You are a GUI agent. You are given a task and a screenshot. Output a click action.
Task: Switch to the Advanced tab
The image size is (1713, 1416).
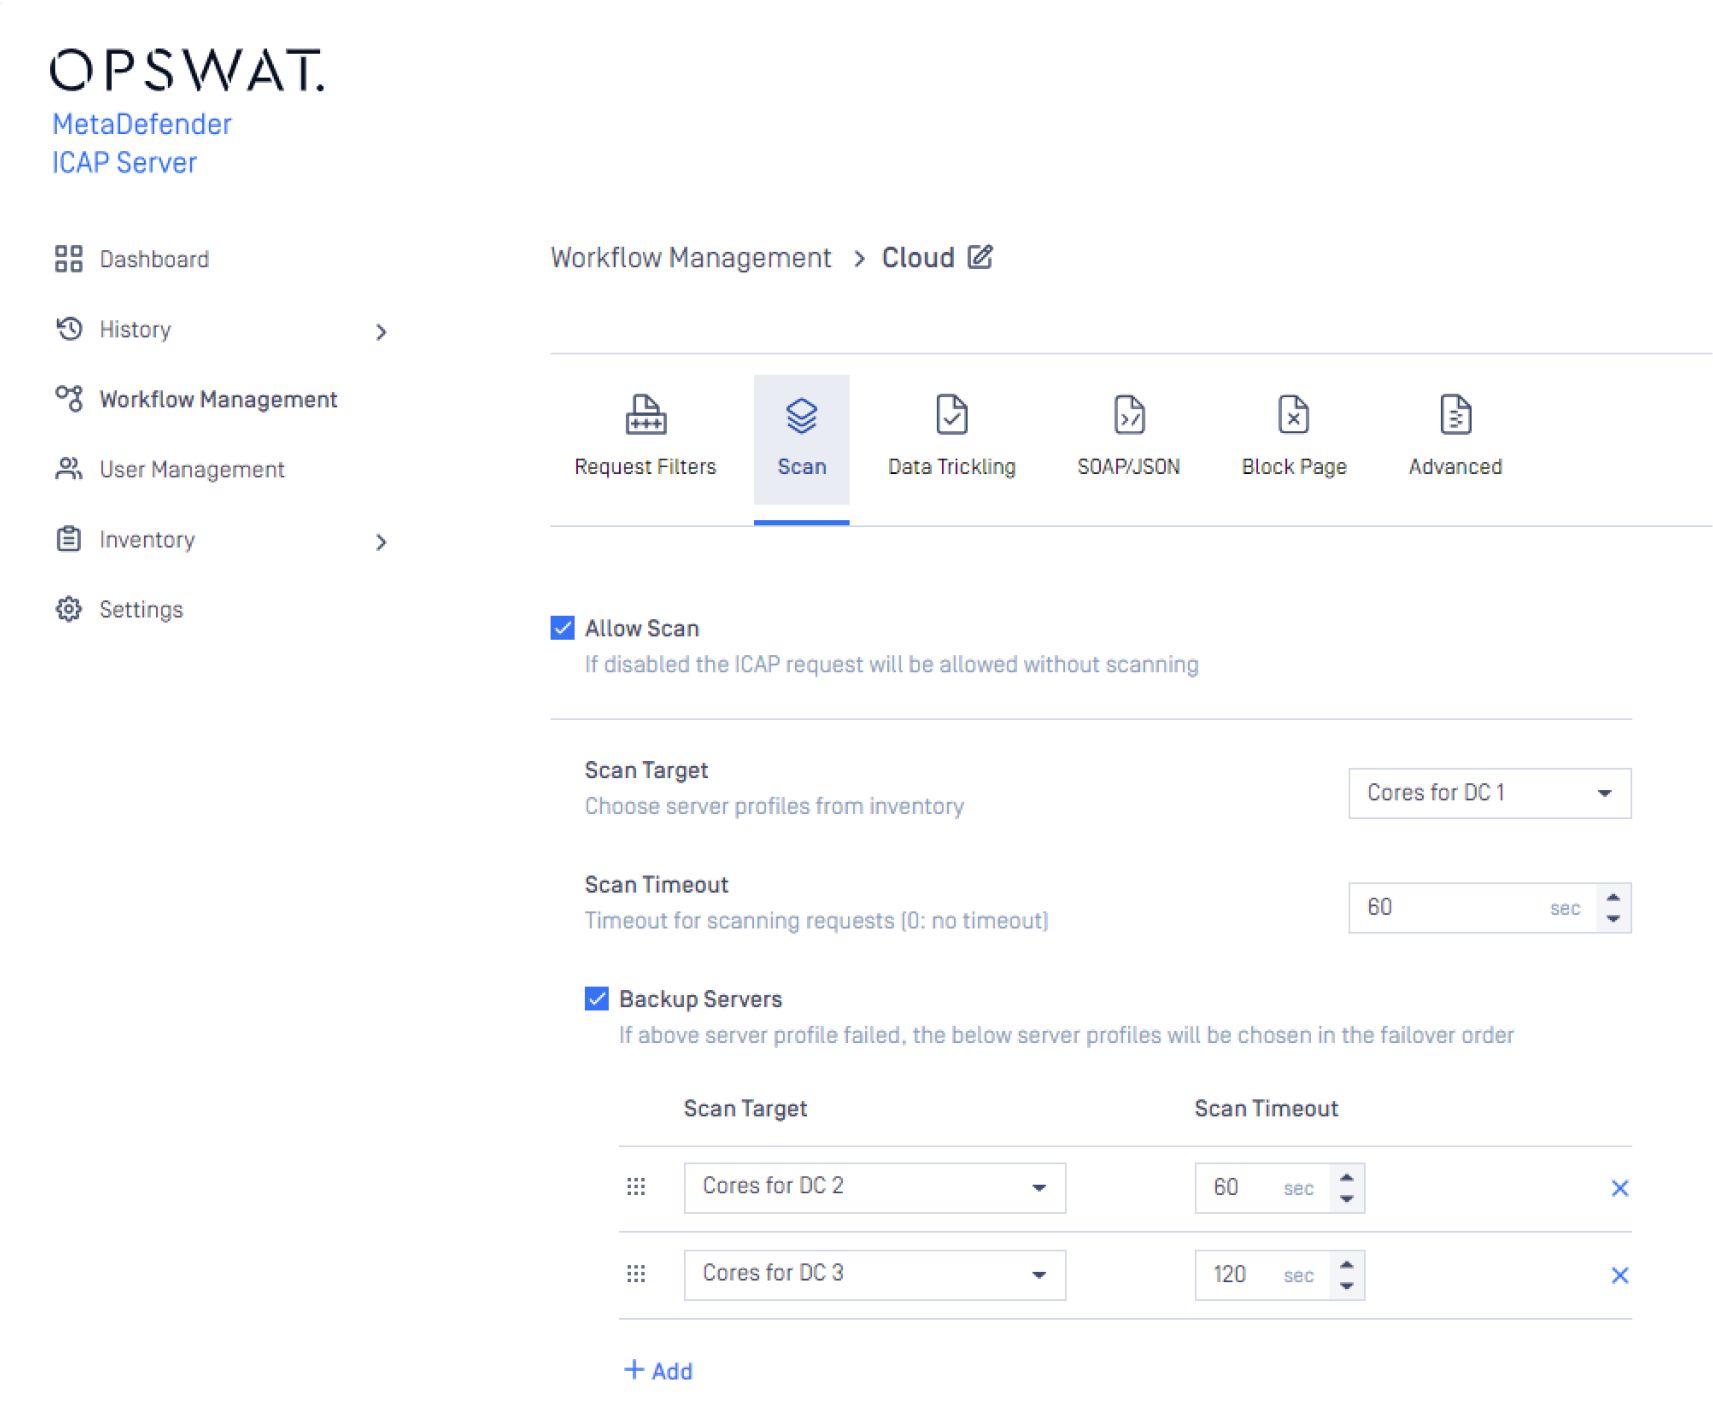pyautogui.click(x=1454, y=440)
